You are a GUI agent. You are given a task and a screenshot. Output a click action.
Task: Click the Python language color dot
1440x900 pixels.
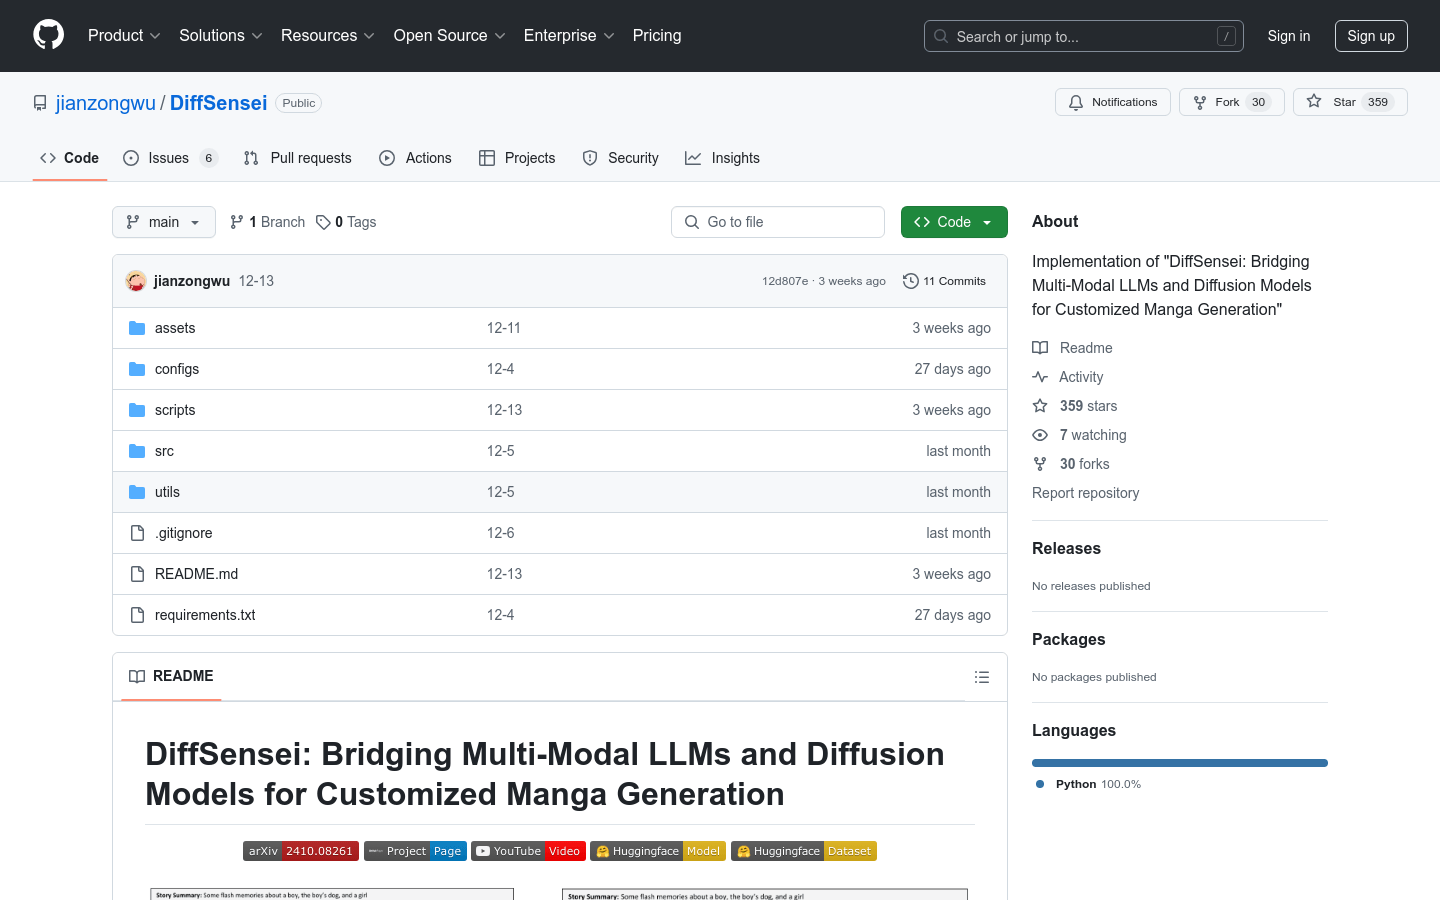(1040, 784)
